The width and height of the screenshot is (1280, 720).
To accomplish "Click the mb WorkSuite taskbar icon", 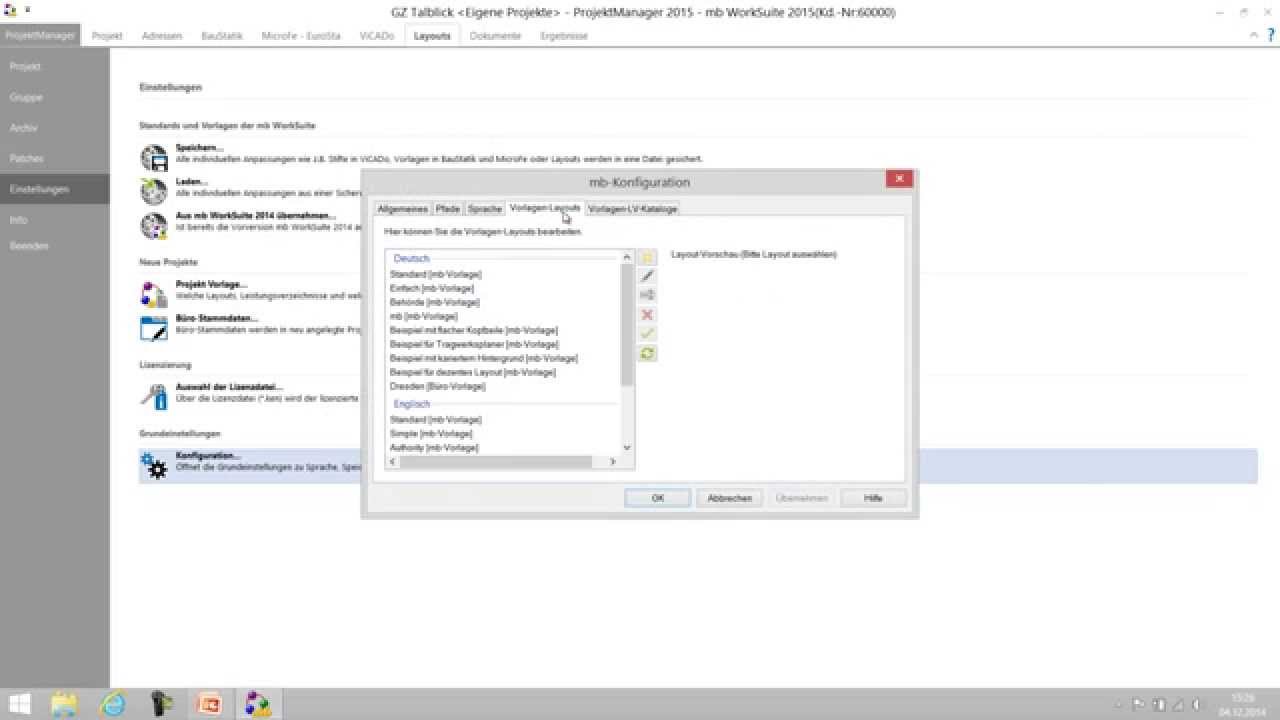I will 258,703.
